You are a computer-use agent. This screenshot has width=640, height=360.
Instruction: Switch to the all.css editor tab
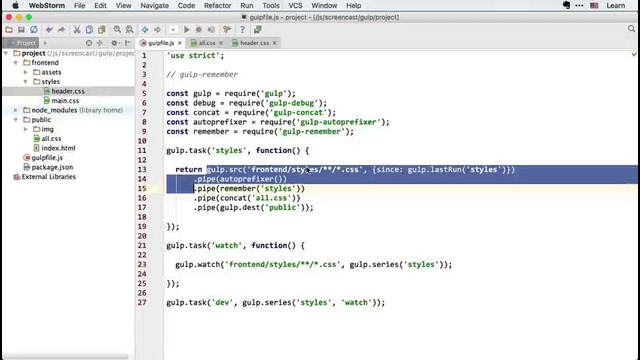pos(207,43)
